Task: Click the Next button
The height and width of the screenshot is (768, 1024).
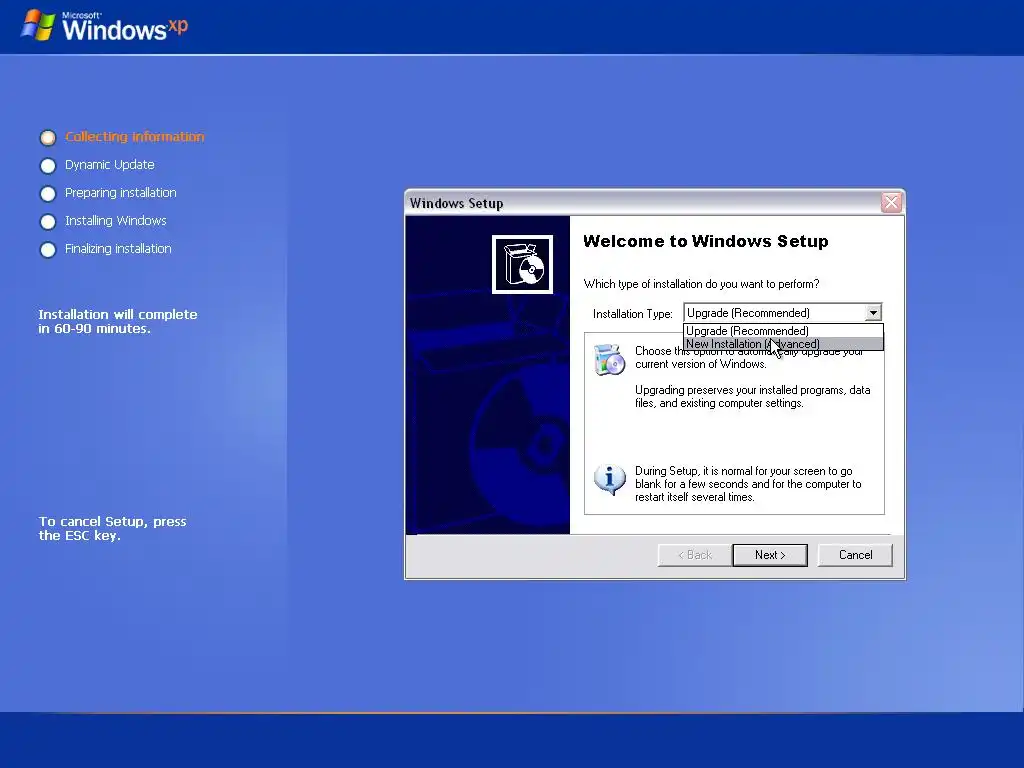Action: pyautogui.click(x=770, y=555)
